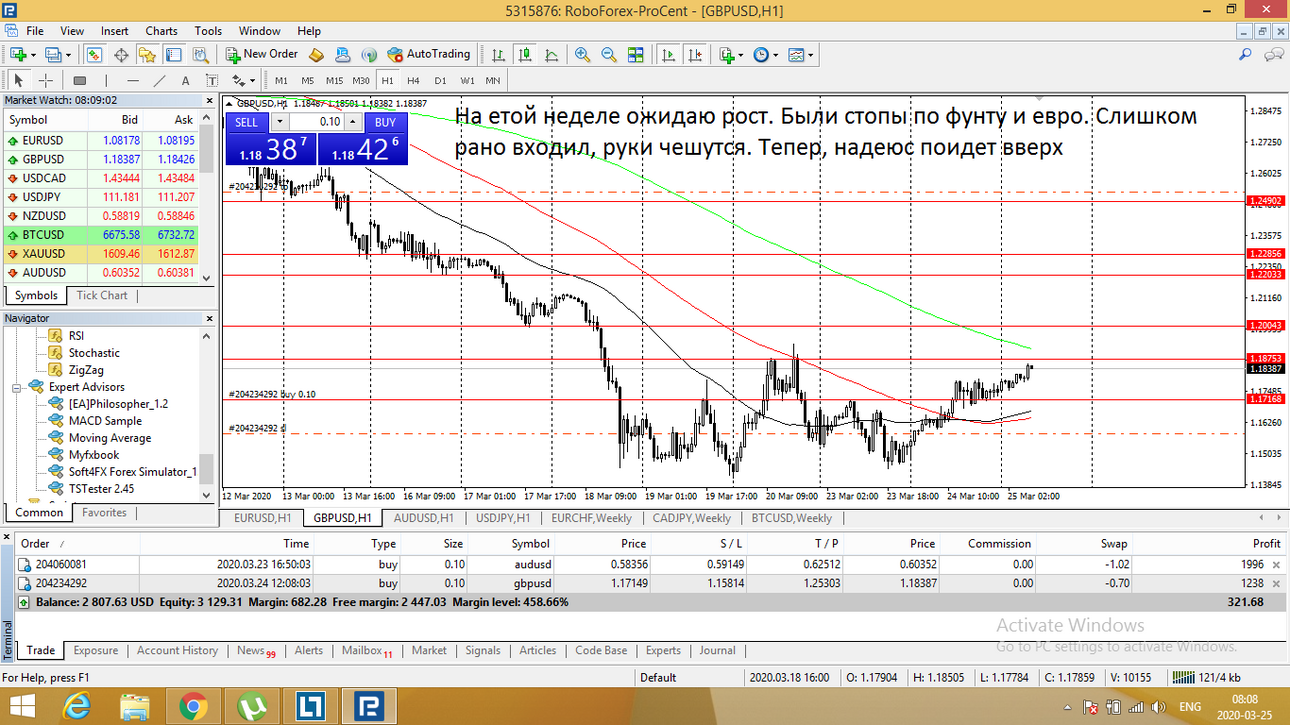Open the signals broadcast icon
1290x725 pixels.
[369, 55]
